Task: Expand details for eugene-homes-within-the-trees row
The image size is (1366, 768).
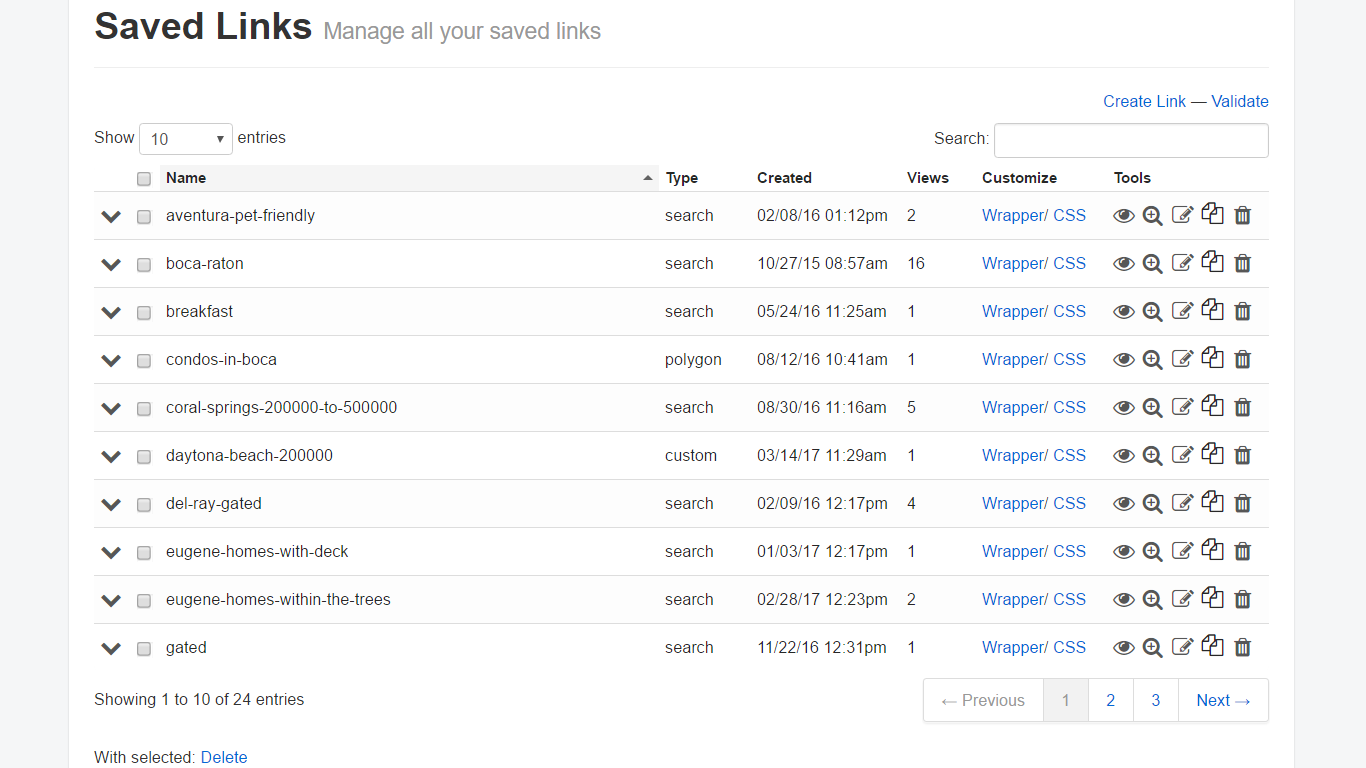Action: [111, 600]
